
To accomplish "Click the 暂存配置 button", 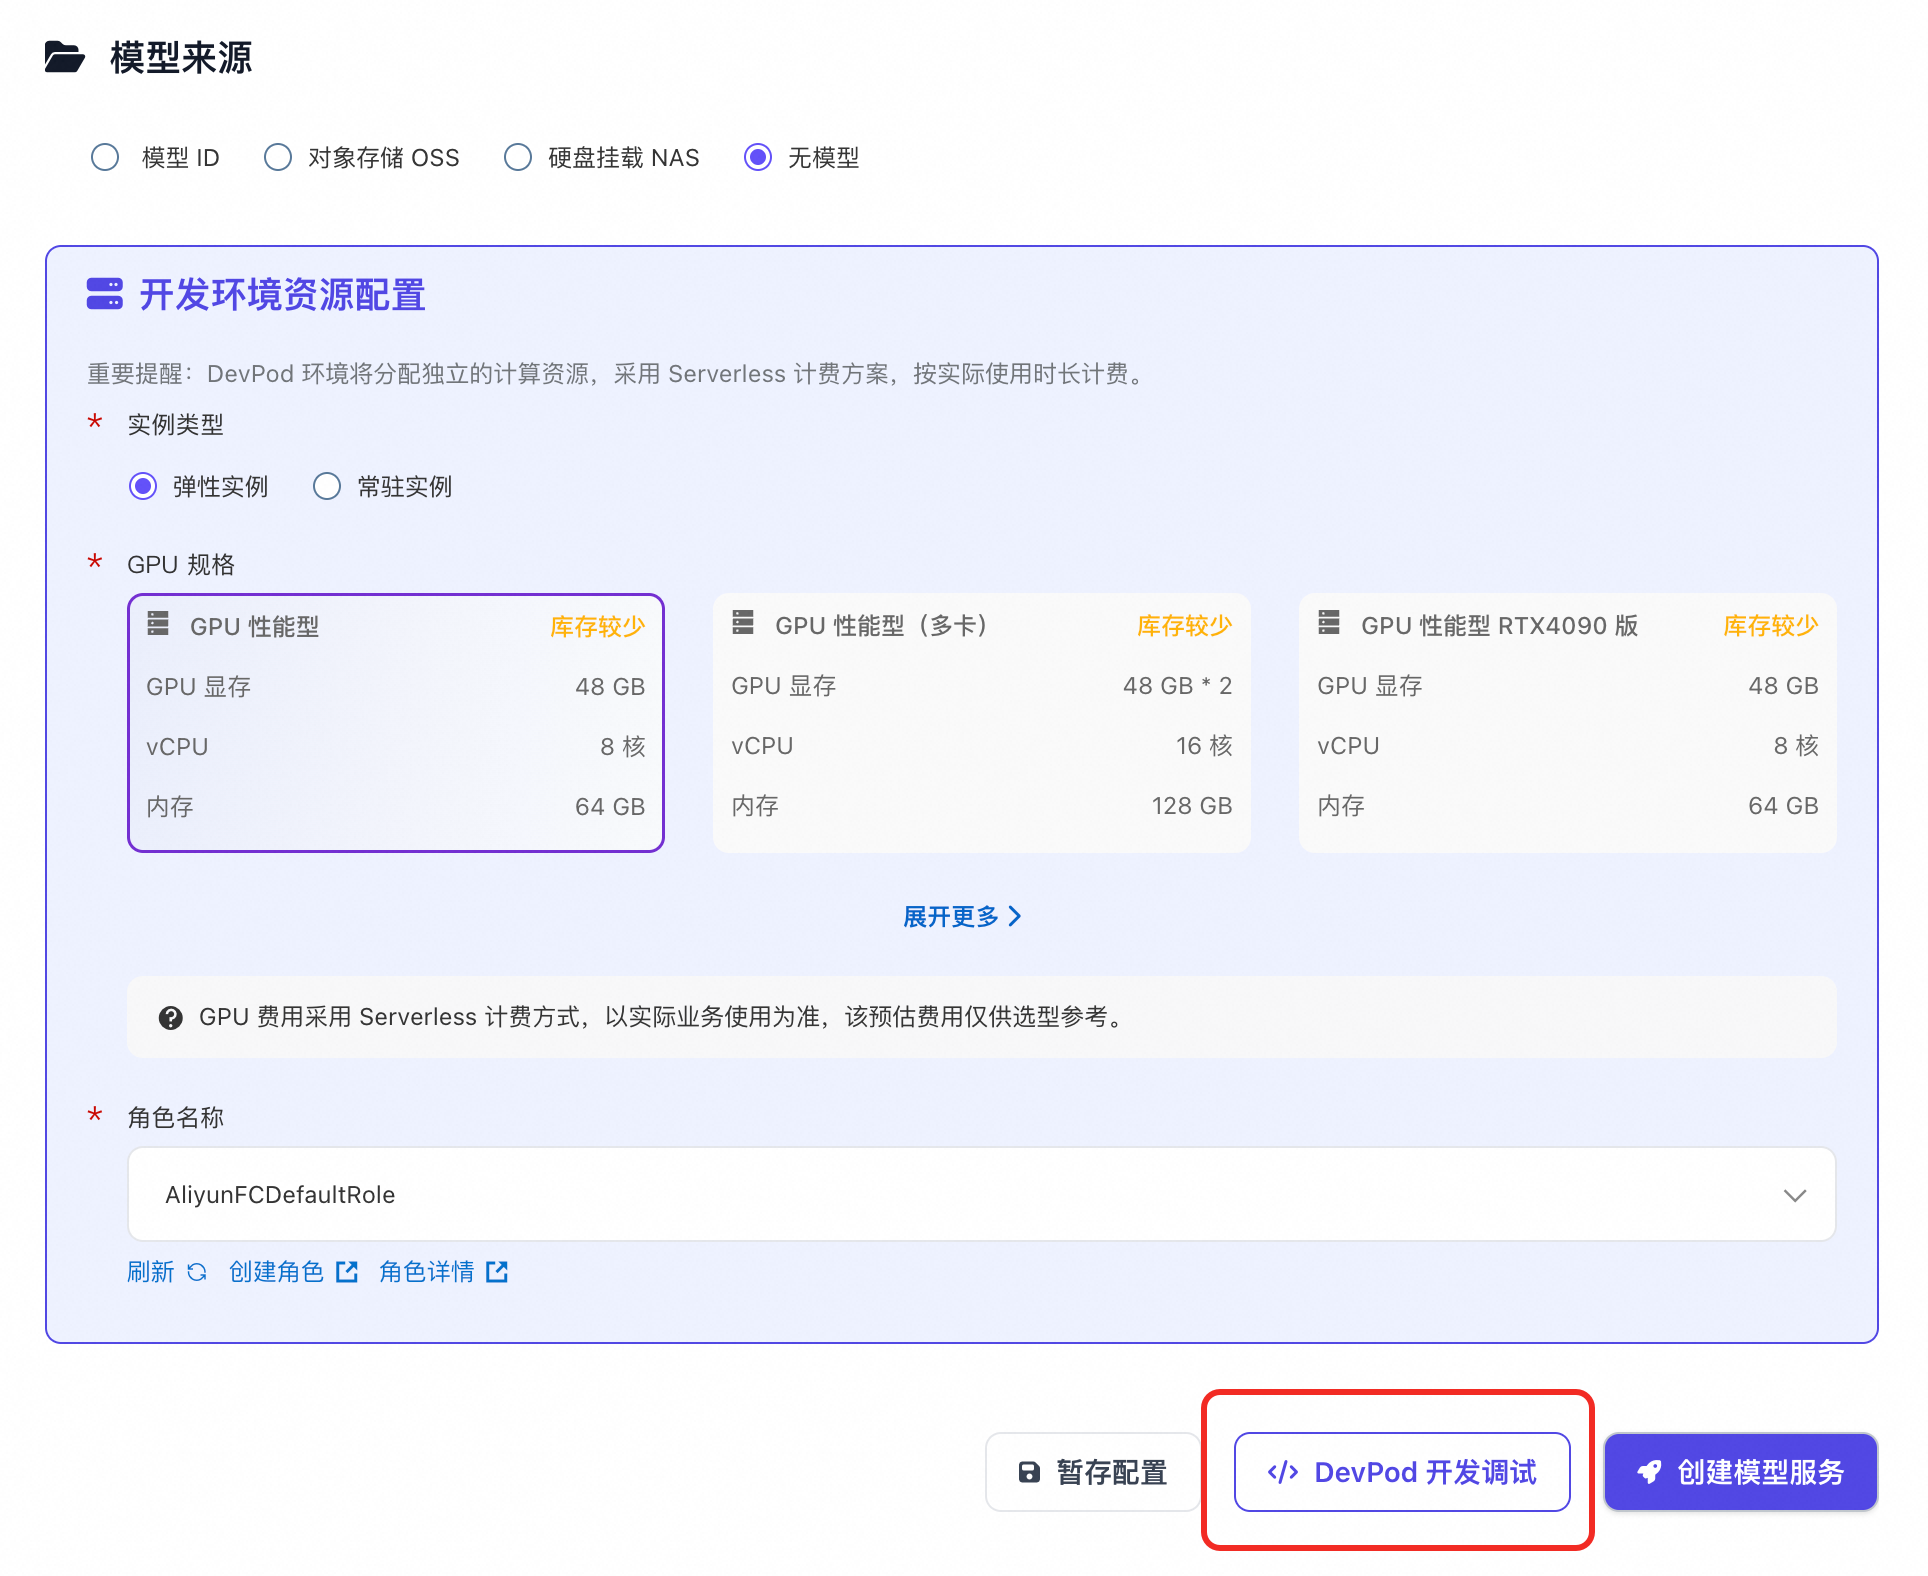I will 1093,1472.
